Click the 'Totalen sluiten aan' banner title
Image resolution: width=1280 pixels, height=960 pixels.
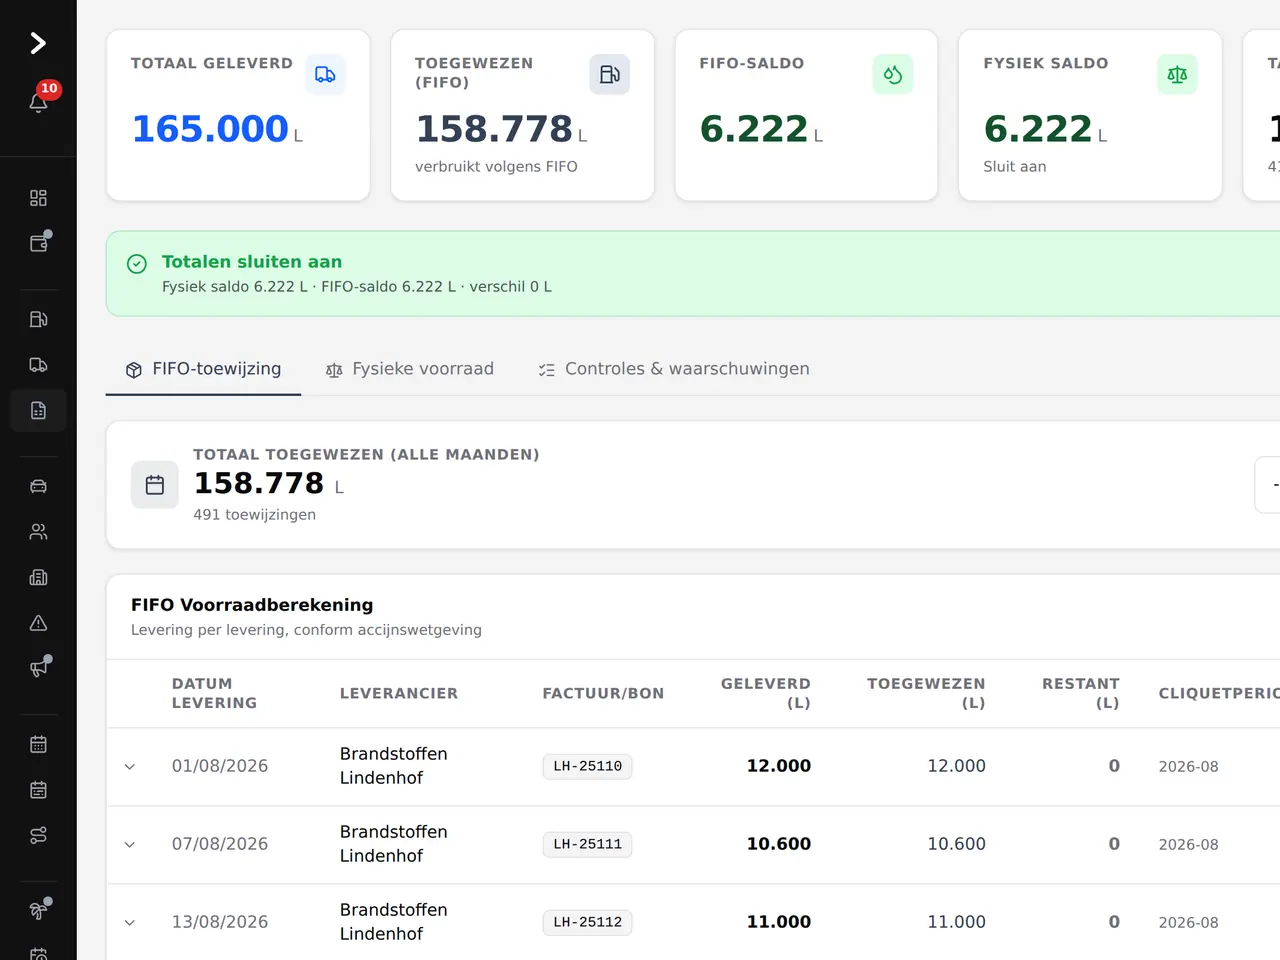tap(252, 262)
